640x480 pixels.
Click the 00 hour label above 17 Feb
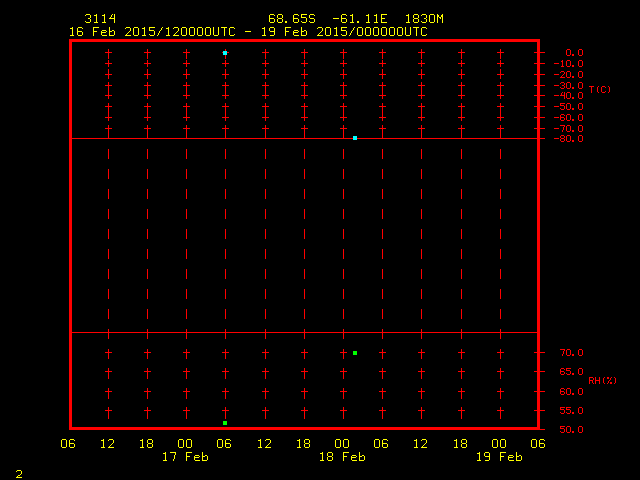185,444
